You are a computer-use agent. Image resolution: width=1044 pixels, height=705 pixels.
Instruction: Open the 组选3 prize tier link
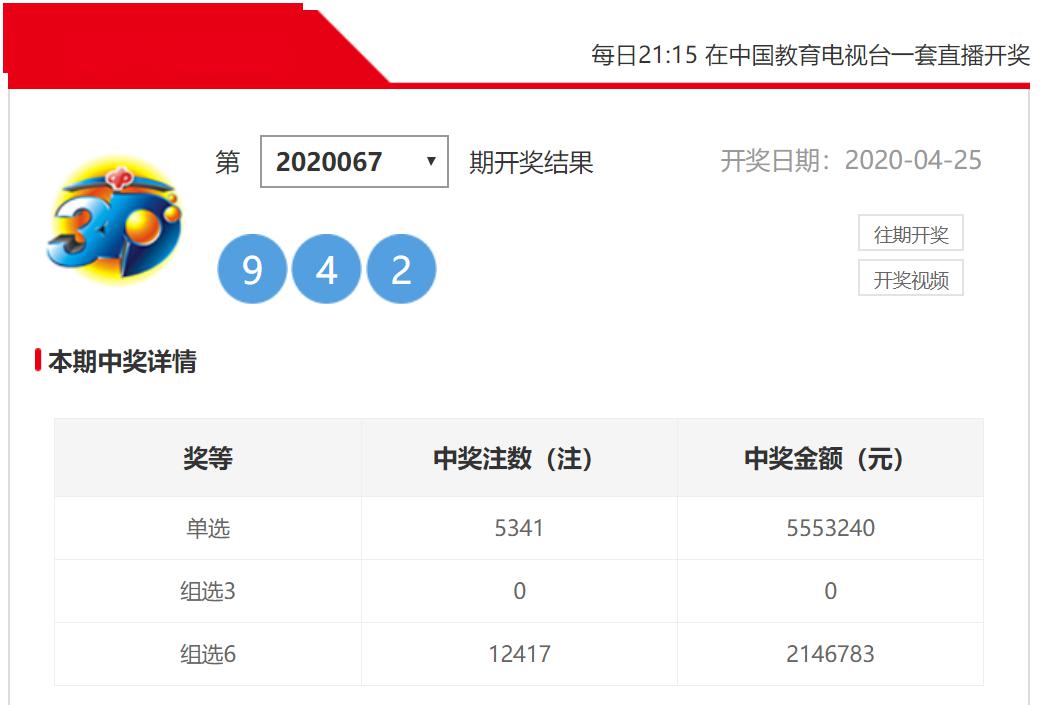207,591
